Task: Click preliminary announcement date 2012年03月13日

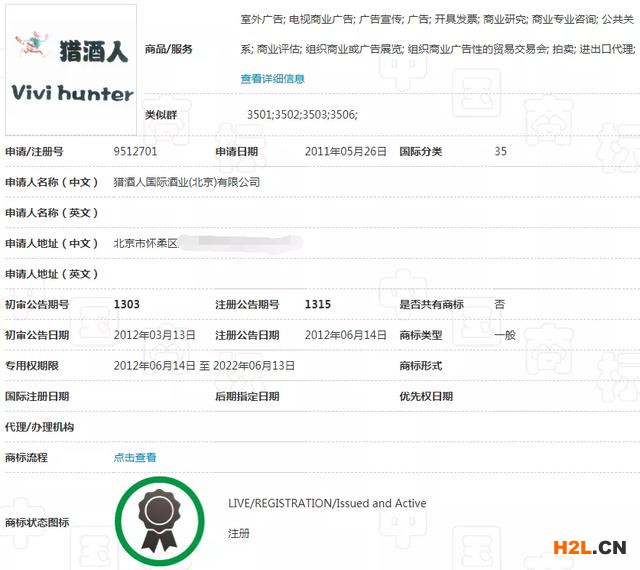Action: (x=155, y=335)
